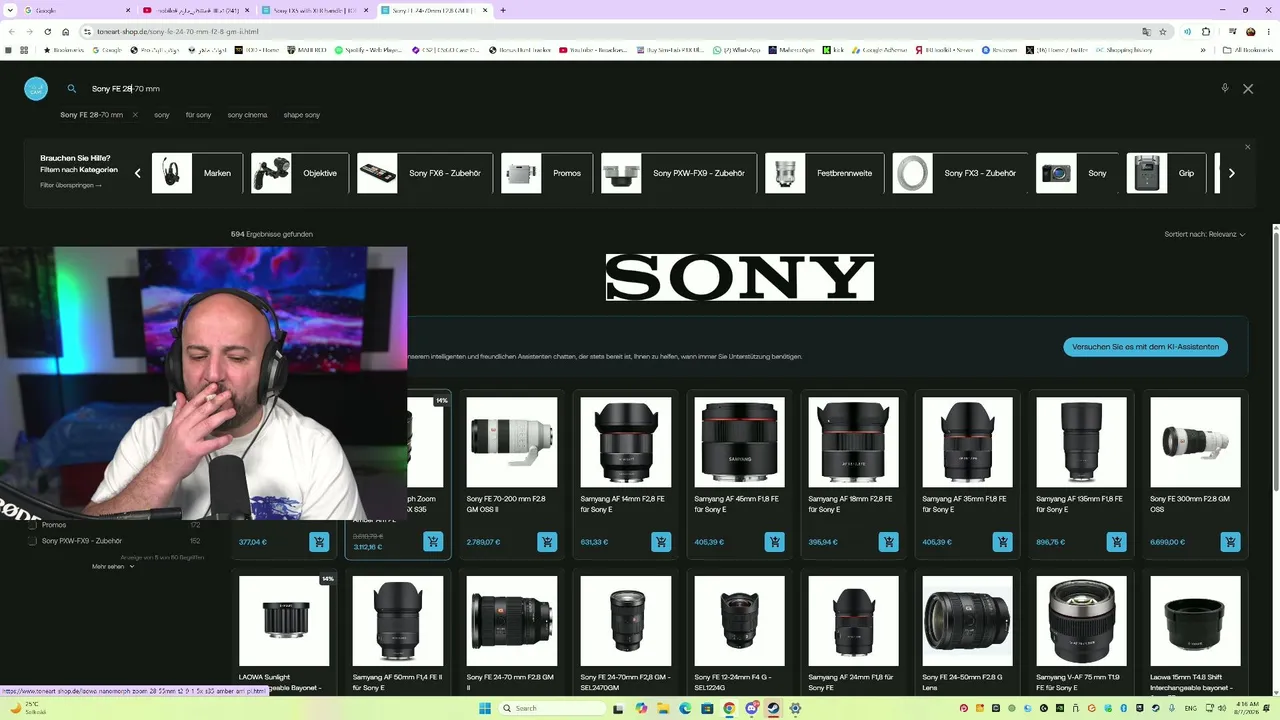Open the WhatsApp bookmark
1280x720 pixels.
pos(736,50)
